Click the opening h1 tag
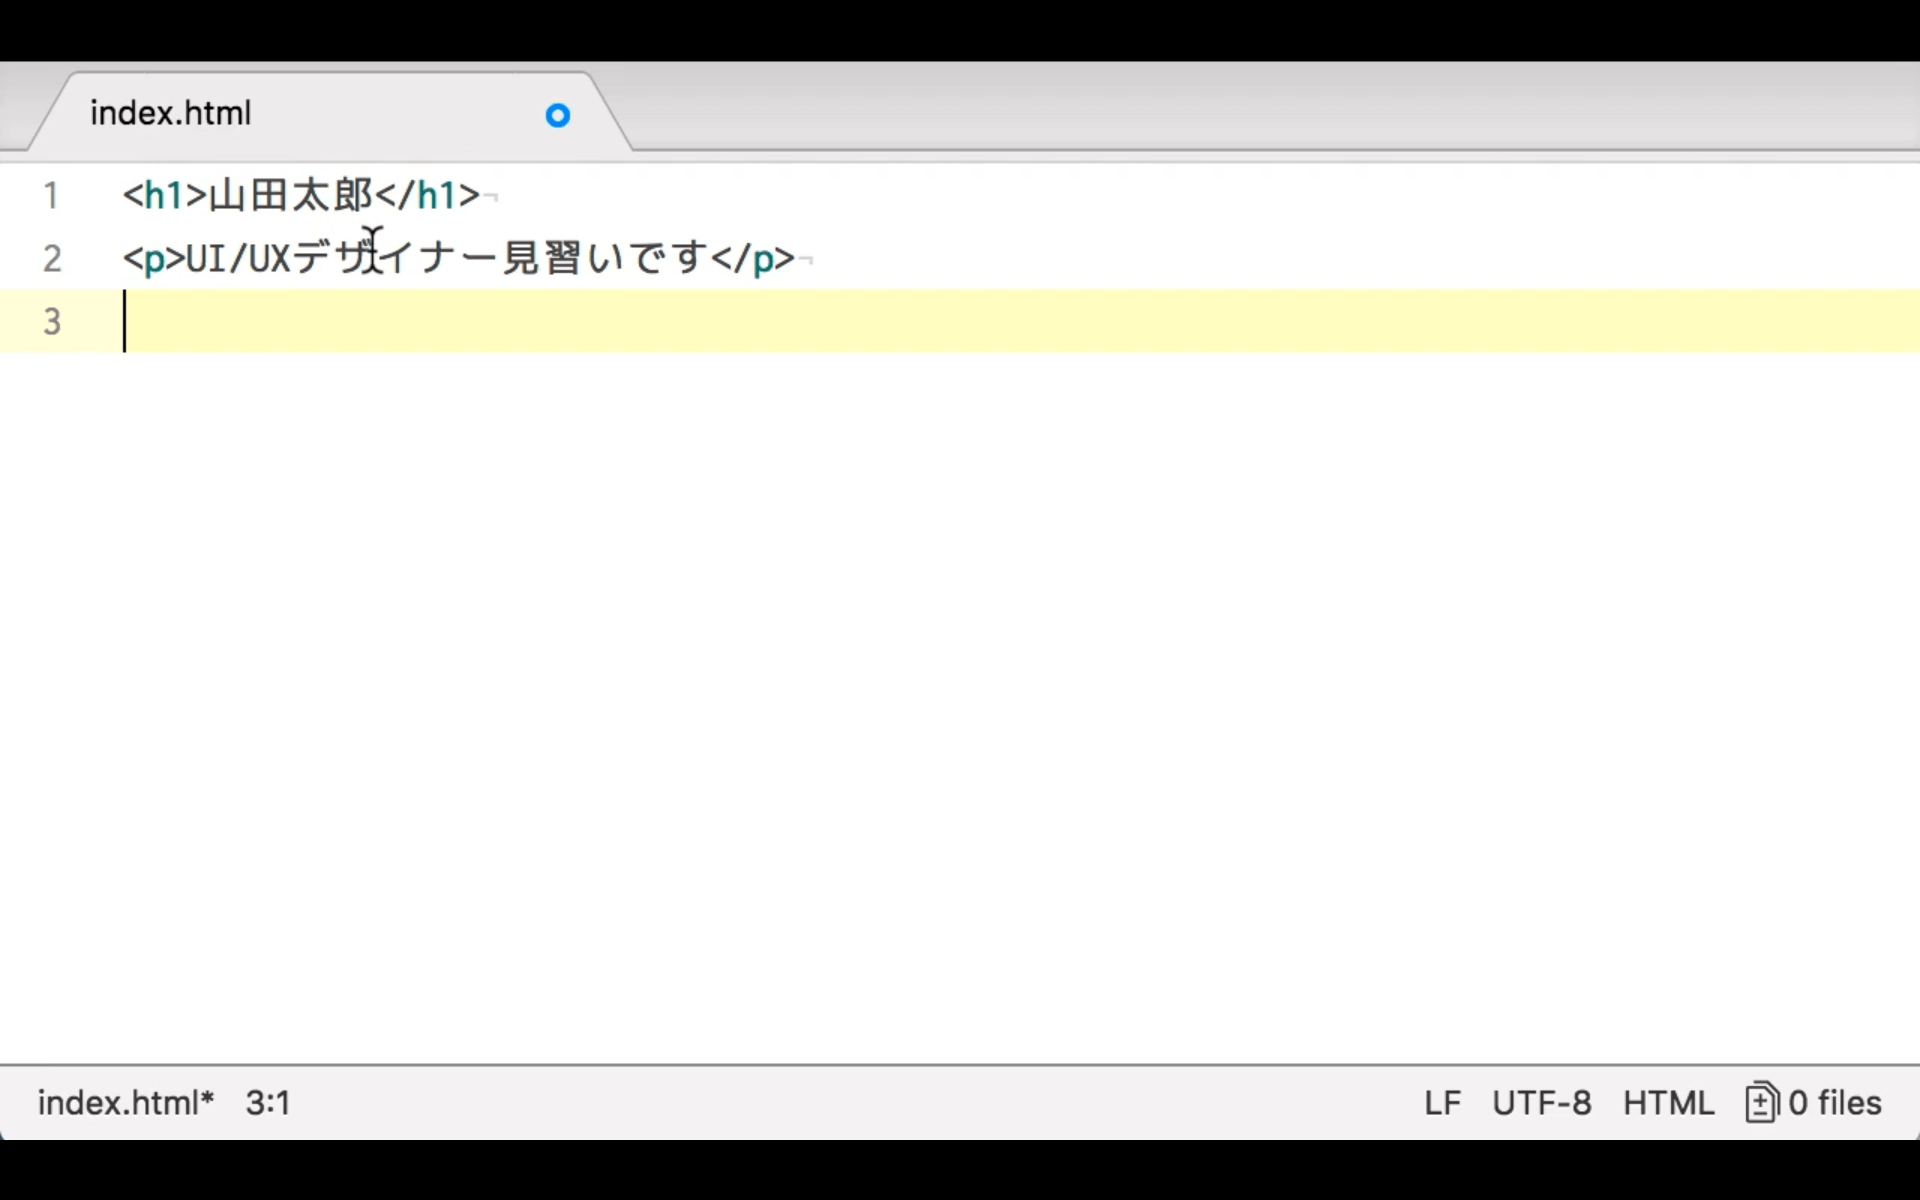Screen dimensions: 1920x1200 point(165,195)
